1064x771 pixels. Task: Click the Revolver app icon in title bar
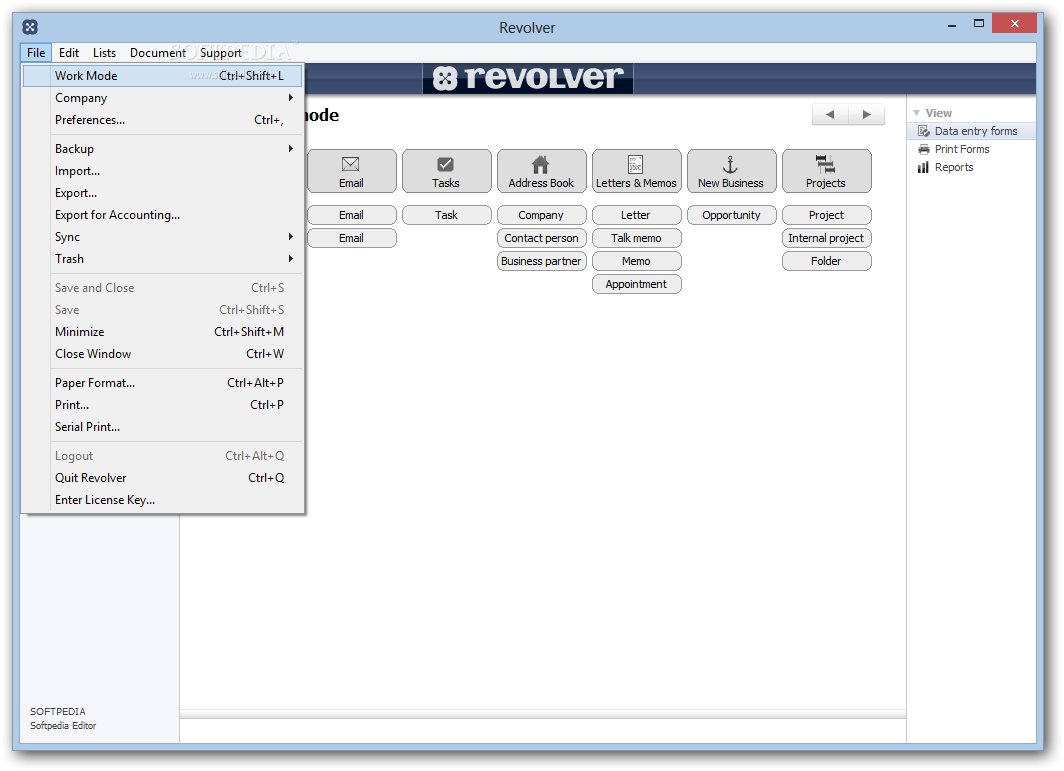[x=30, y=27]
